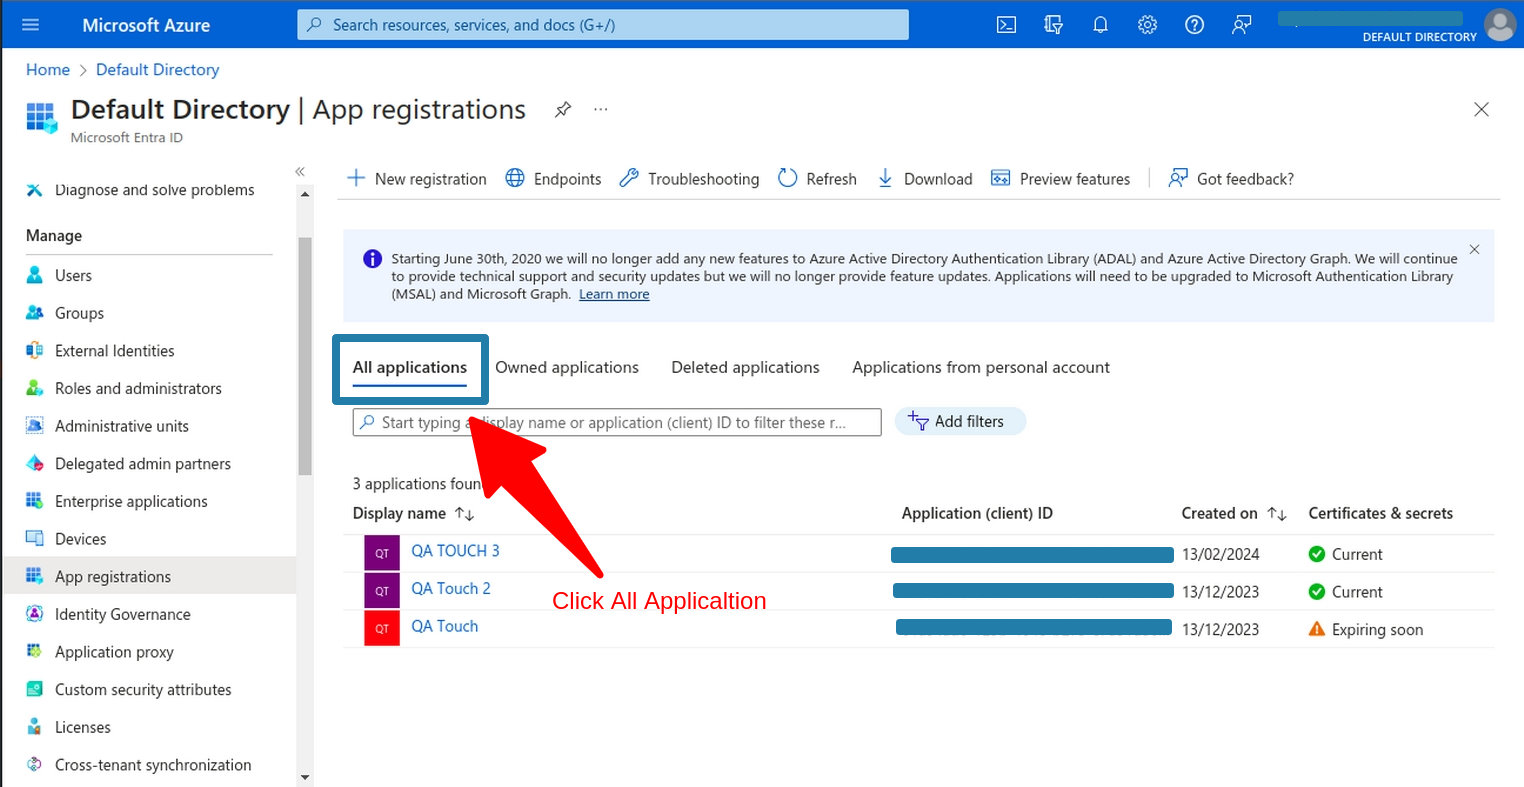Collapse the left navigation menu
Image resolution: width=1524 pixels, height=787 pixels.
pos(300,172)
